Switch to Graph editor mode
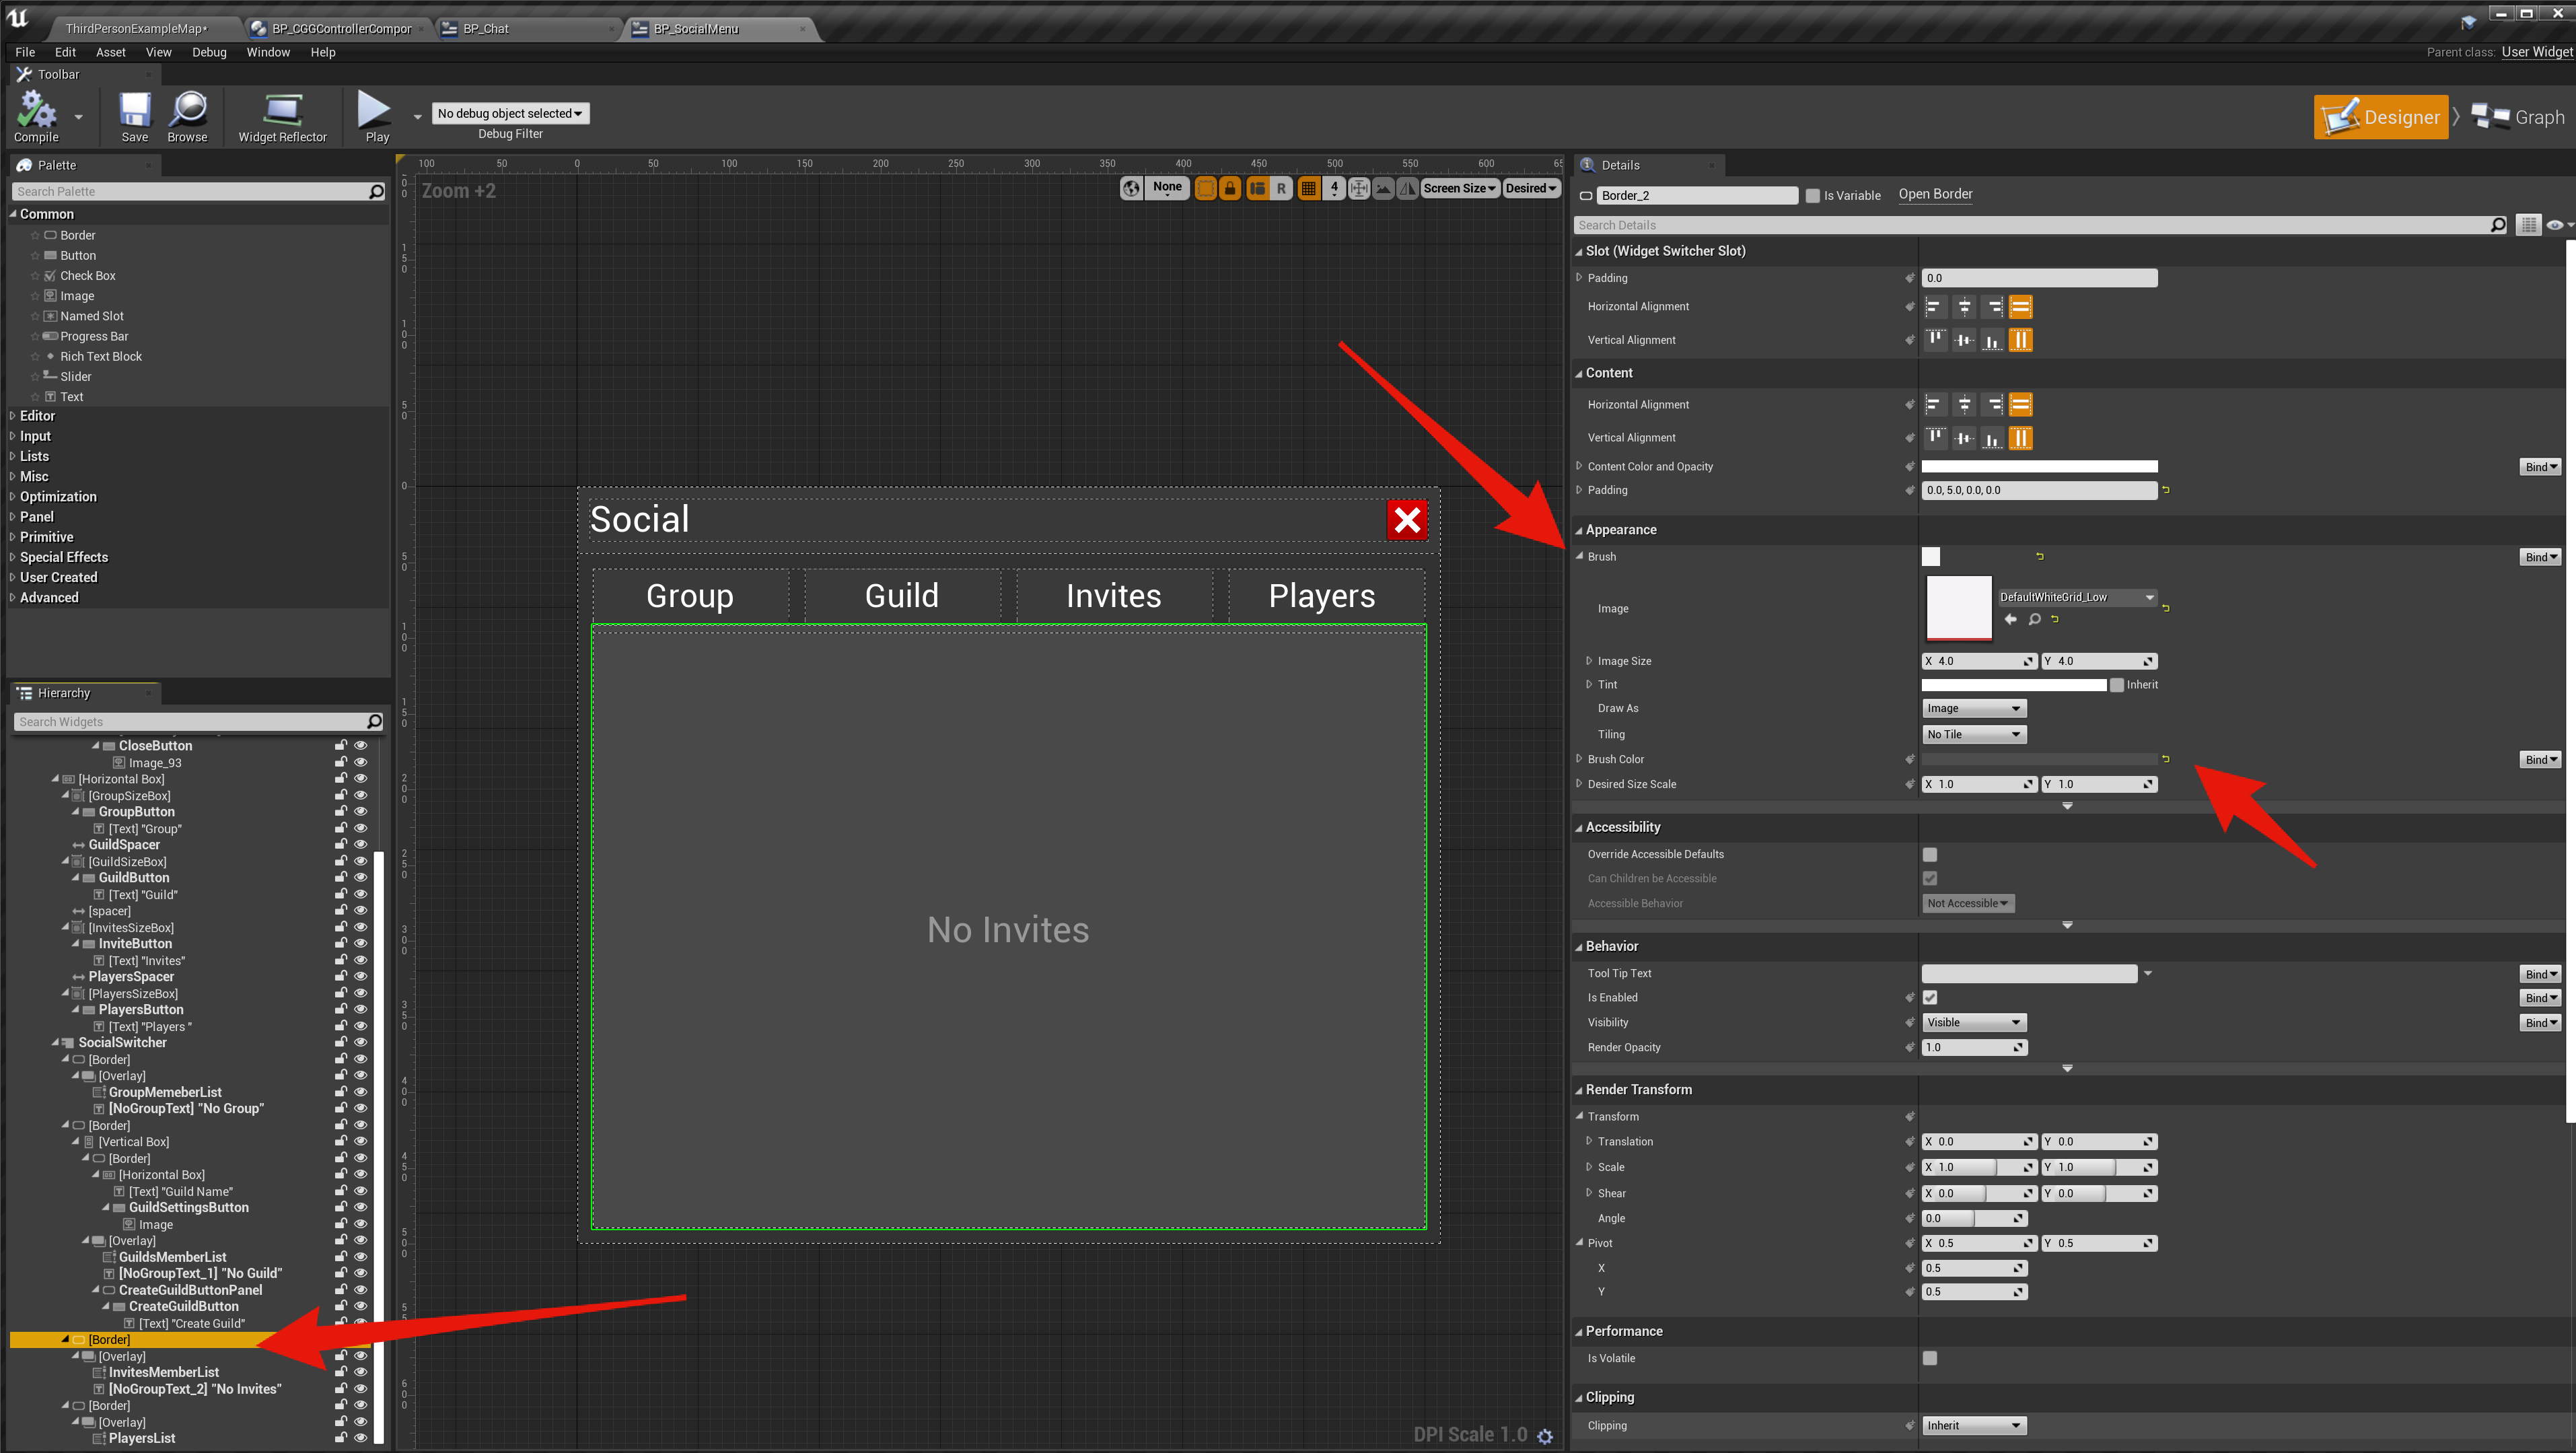 pyautogui.click(x=2519, y=117)
